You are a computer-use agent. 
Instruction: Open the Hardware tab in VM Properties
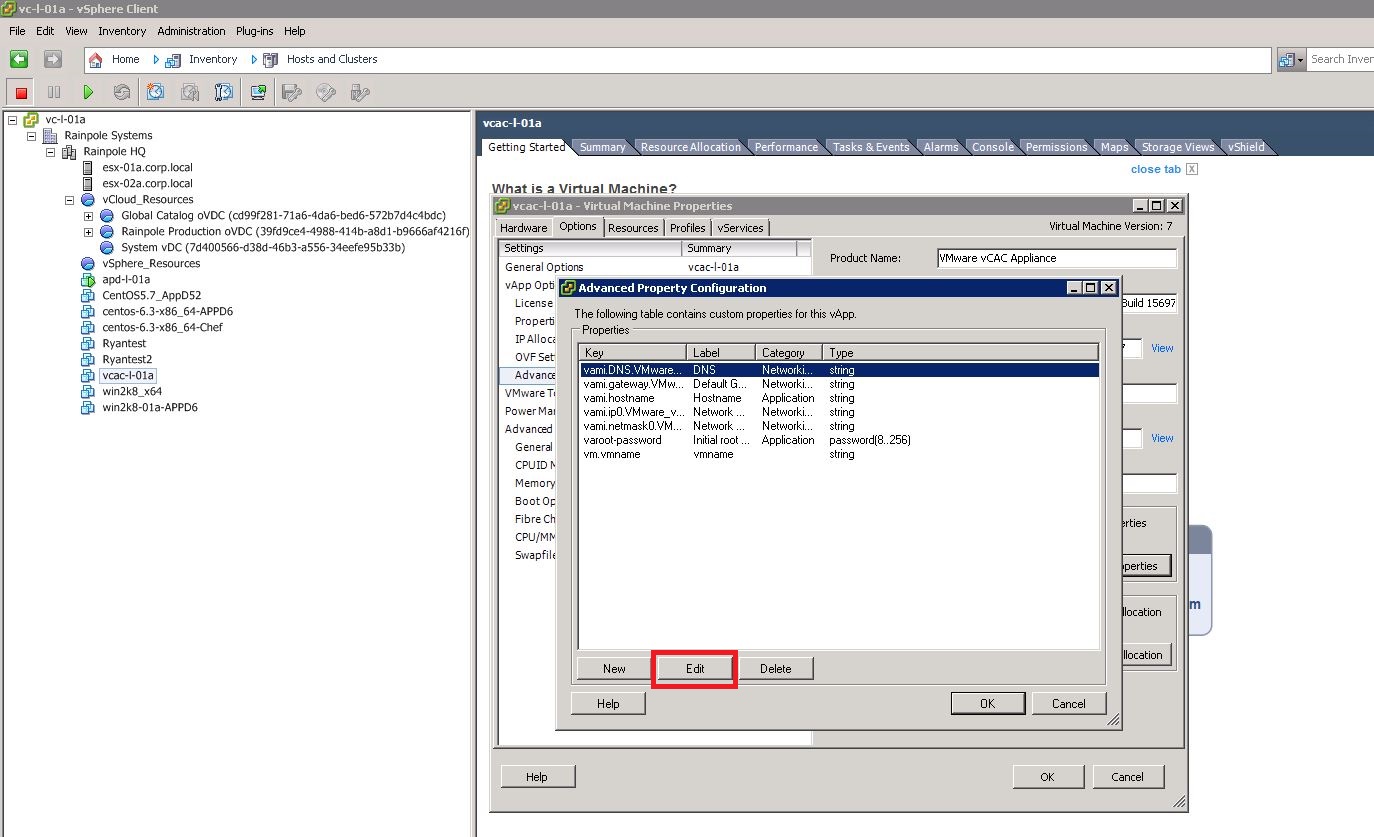point(524,228)
